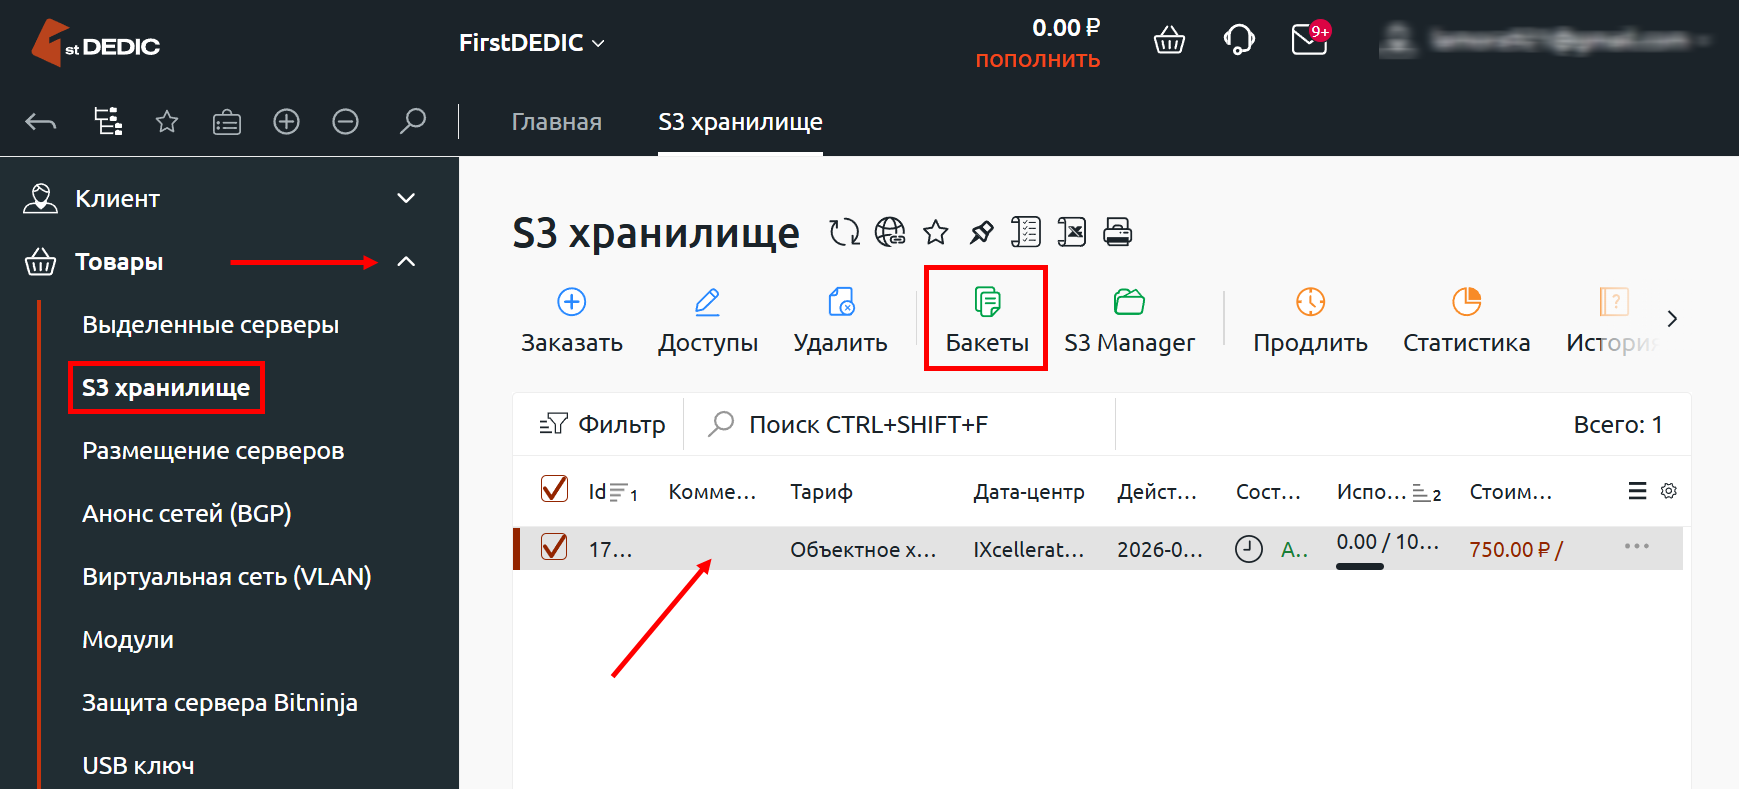
Task: Open the Фильтр button
Action: [x=602, y=424]
